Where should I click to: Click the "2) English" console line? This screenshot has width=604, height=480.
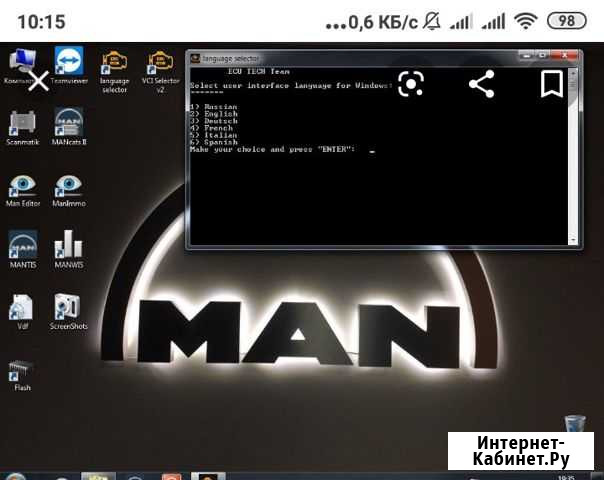[214, 114]
